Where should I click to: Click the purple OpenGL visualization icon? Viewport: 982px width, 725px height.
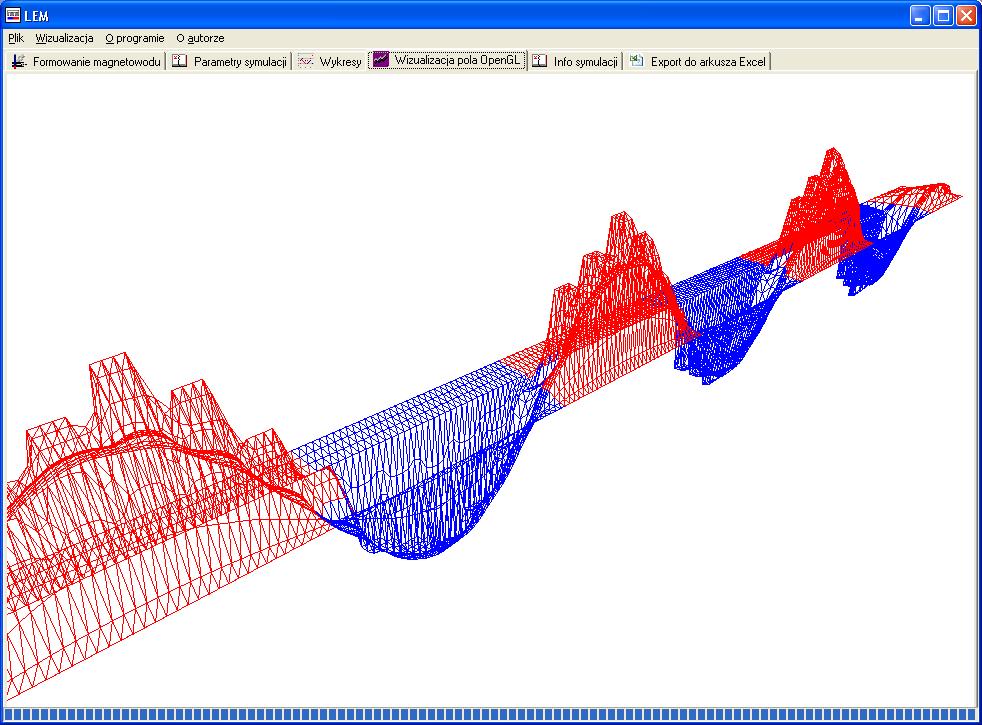coord(381,59)
